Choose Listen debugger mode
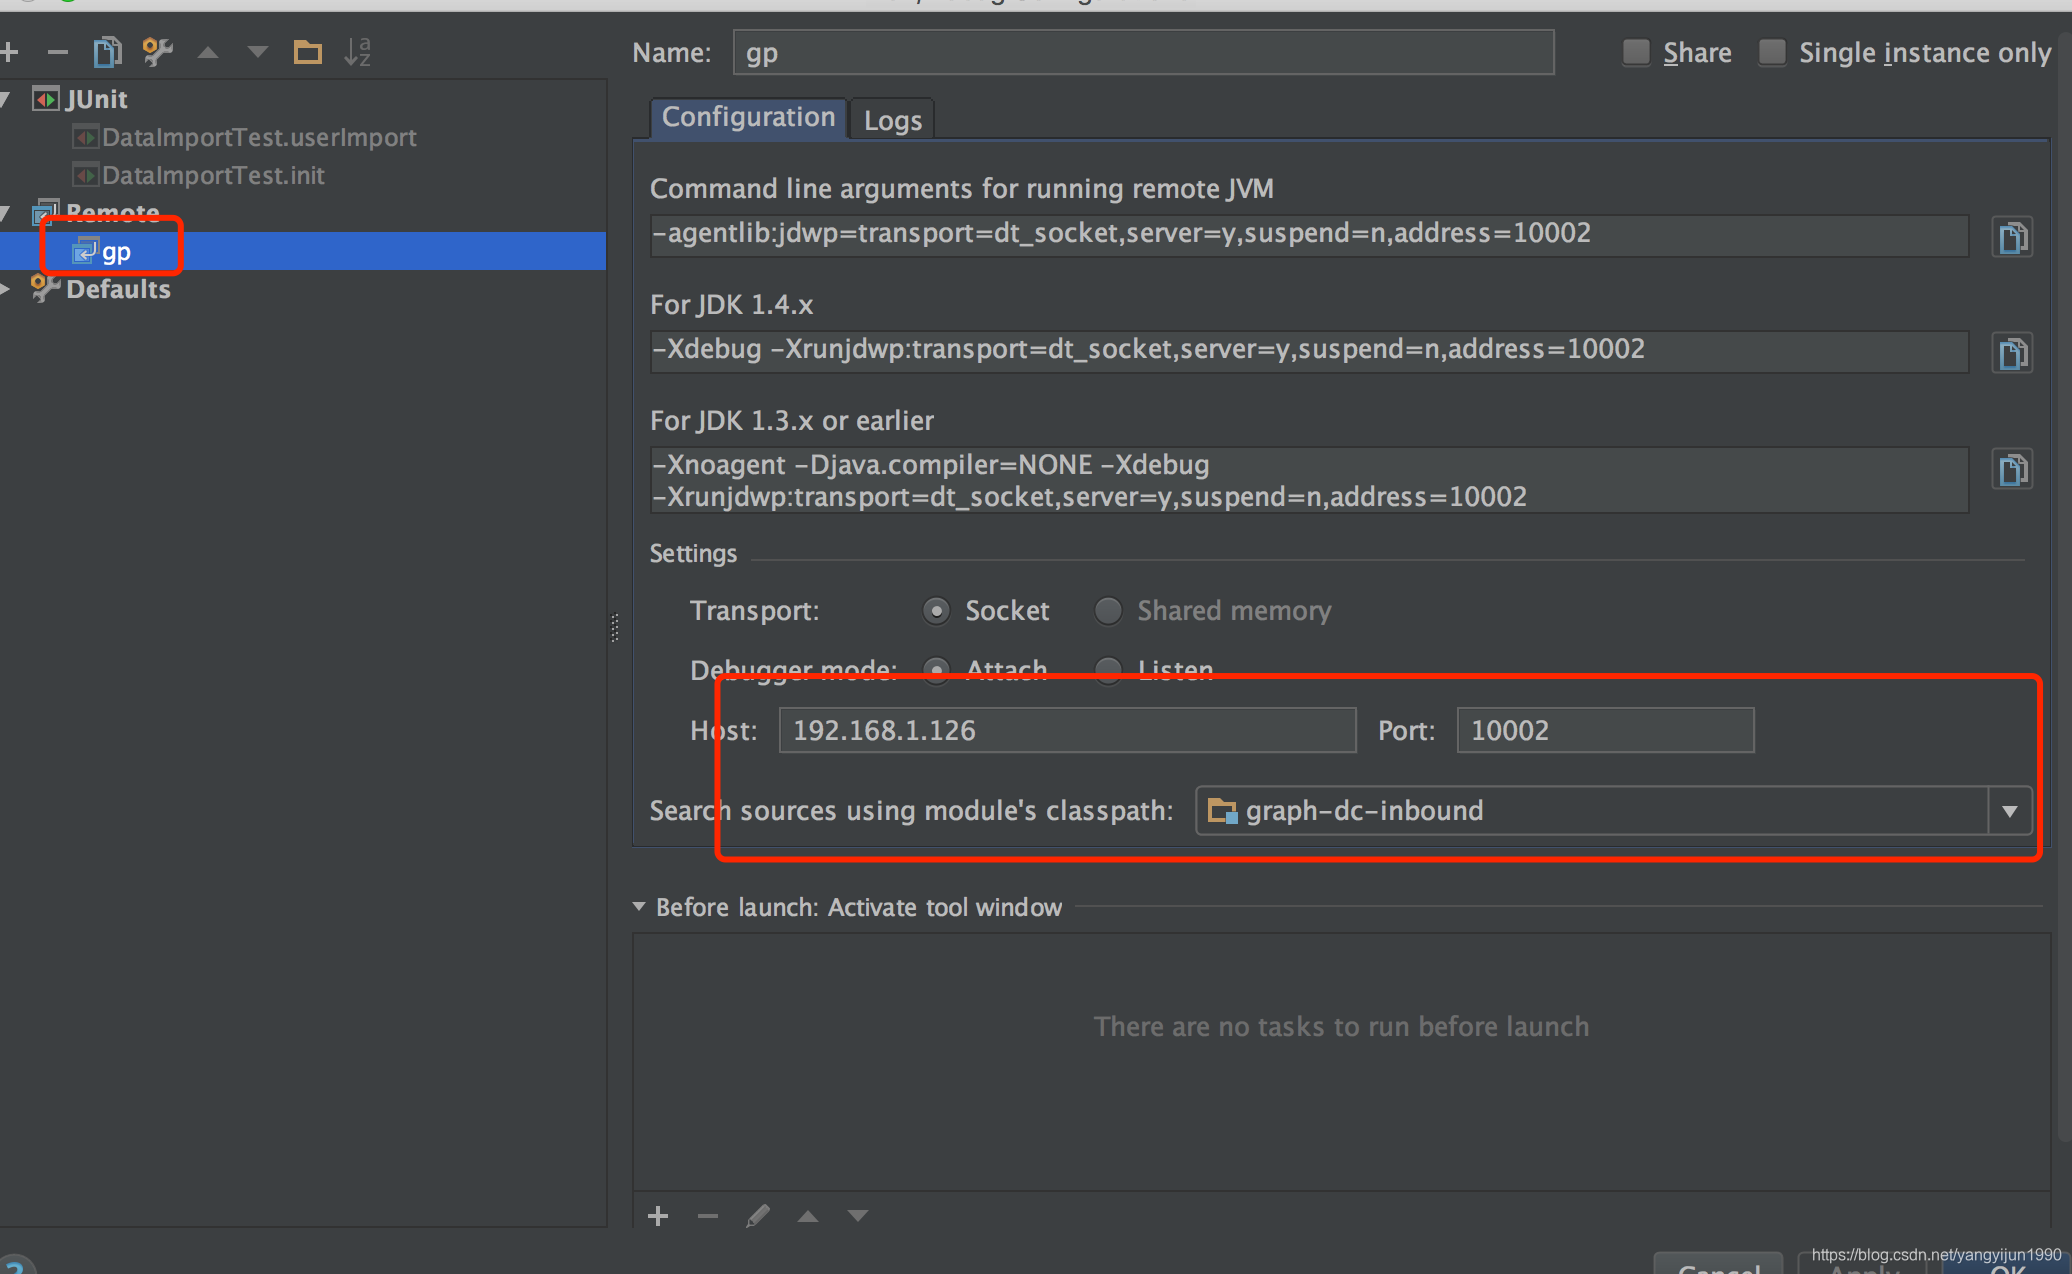Screen dimensions: 2072x1274 1108,669
